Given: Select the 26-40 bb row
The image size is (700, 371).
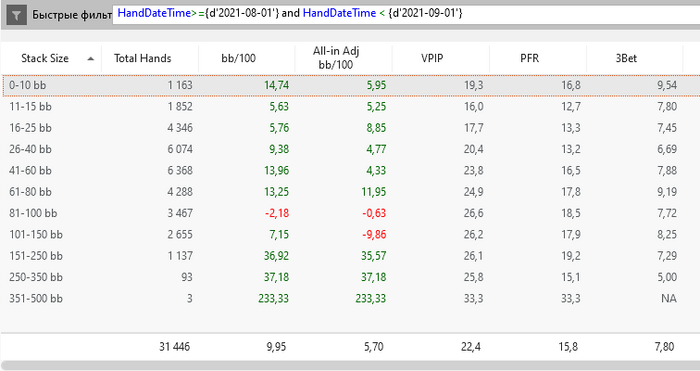Looking at the screenshot, I should [x=350, y=149].
